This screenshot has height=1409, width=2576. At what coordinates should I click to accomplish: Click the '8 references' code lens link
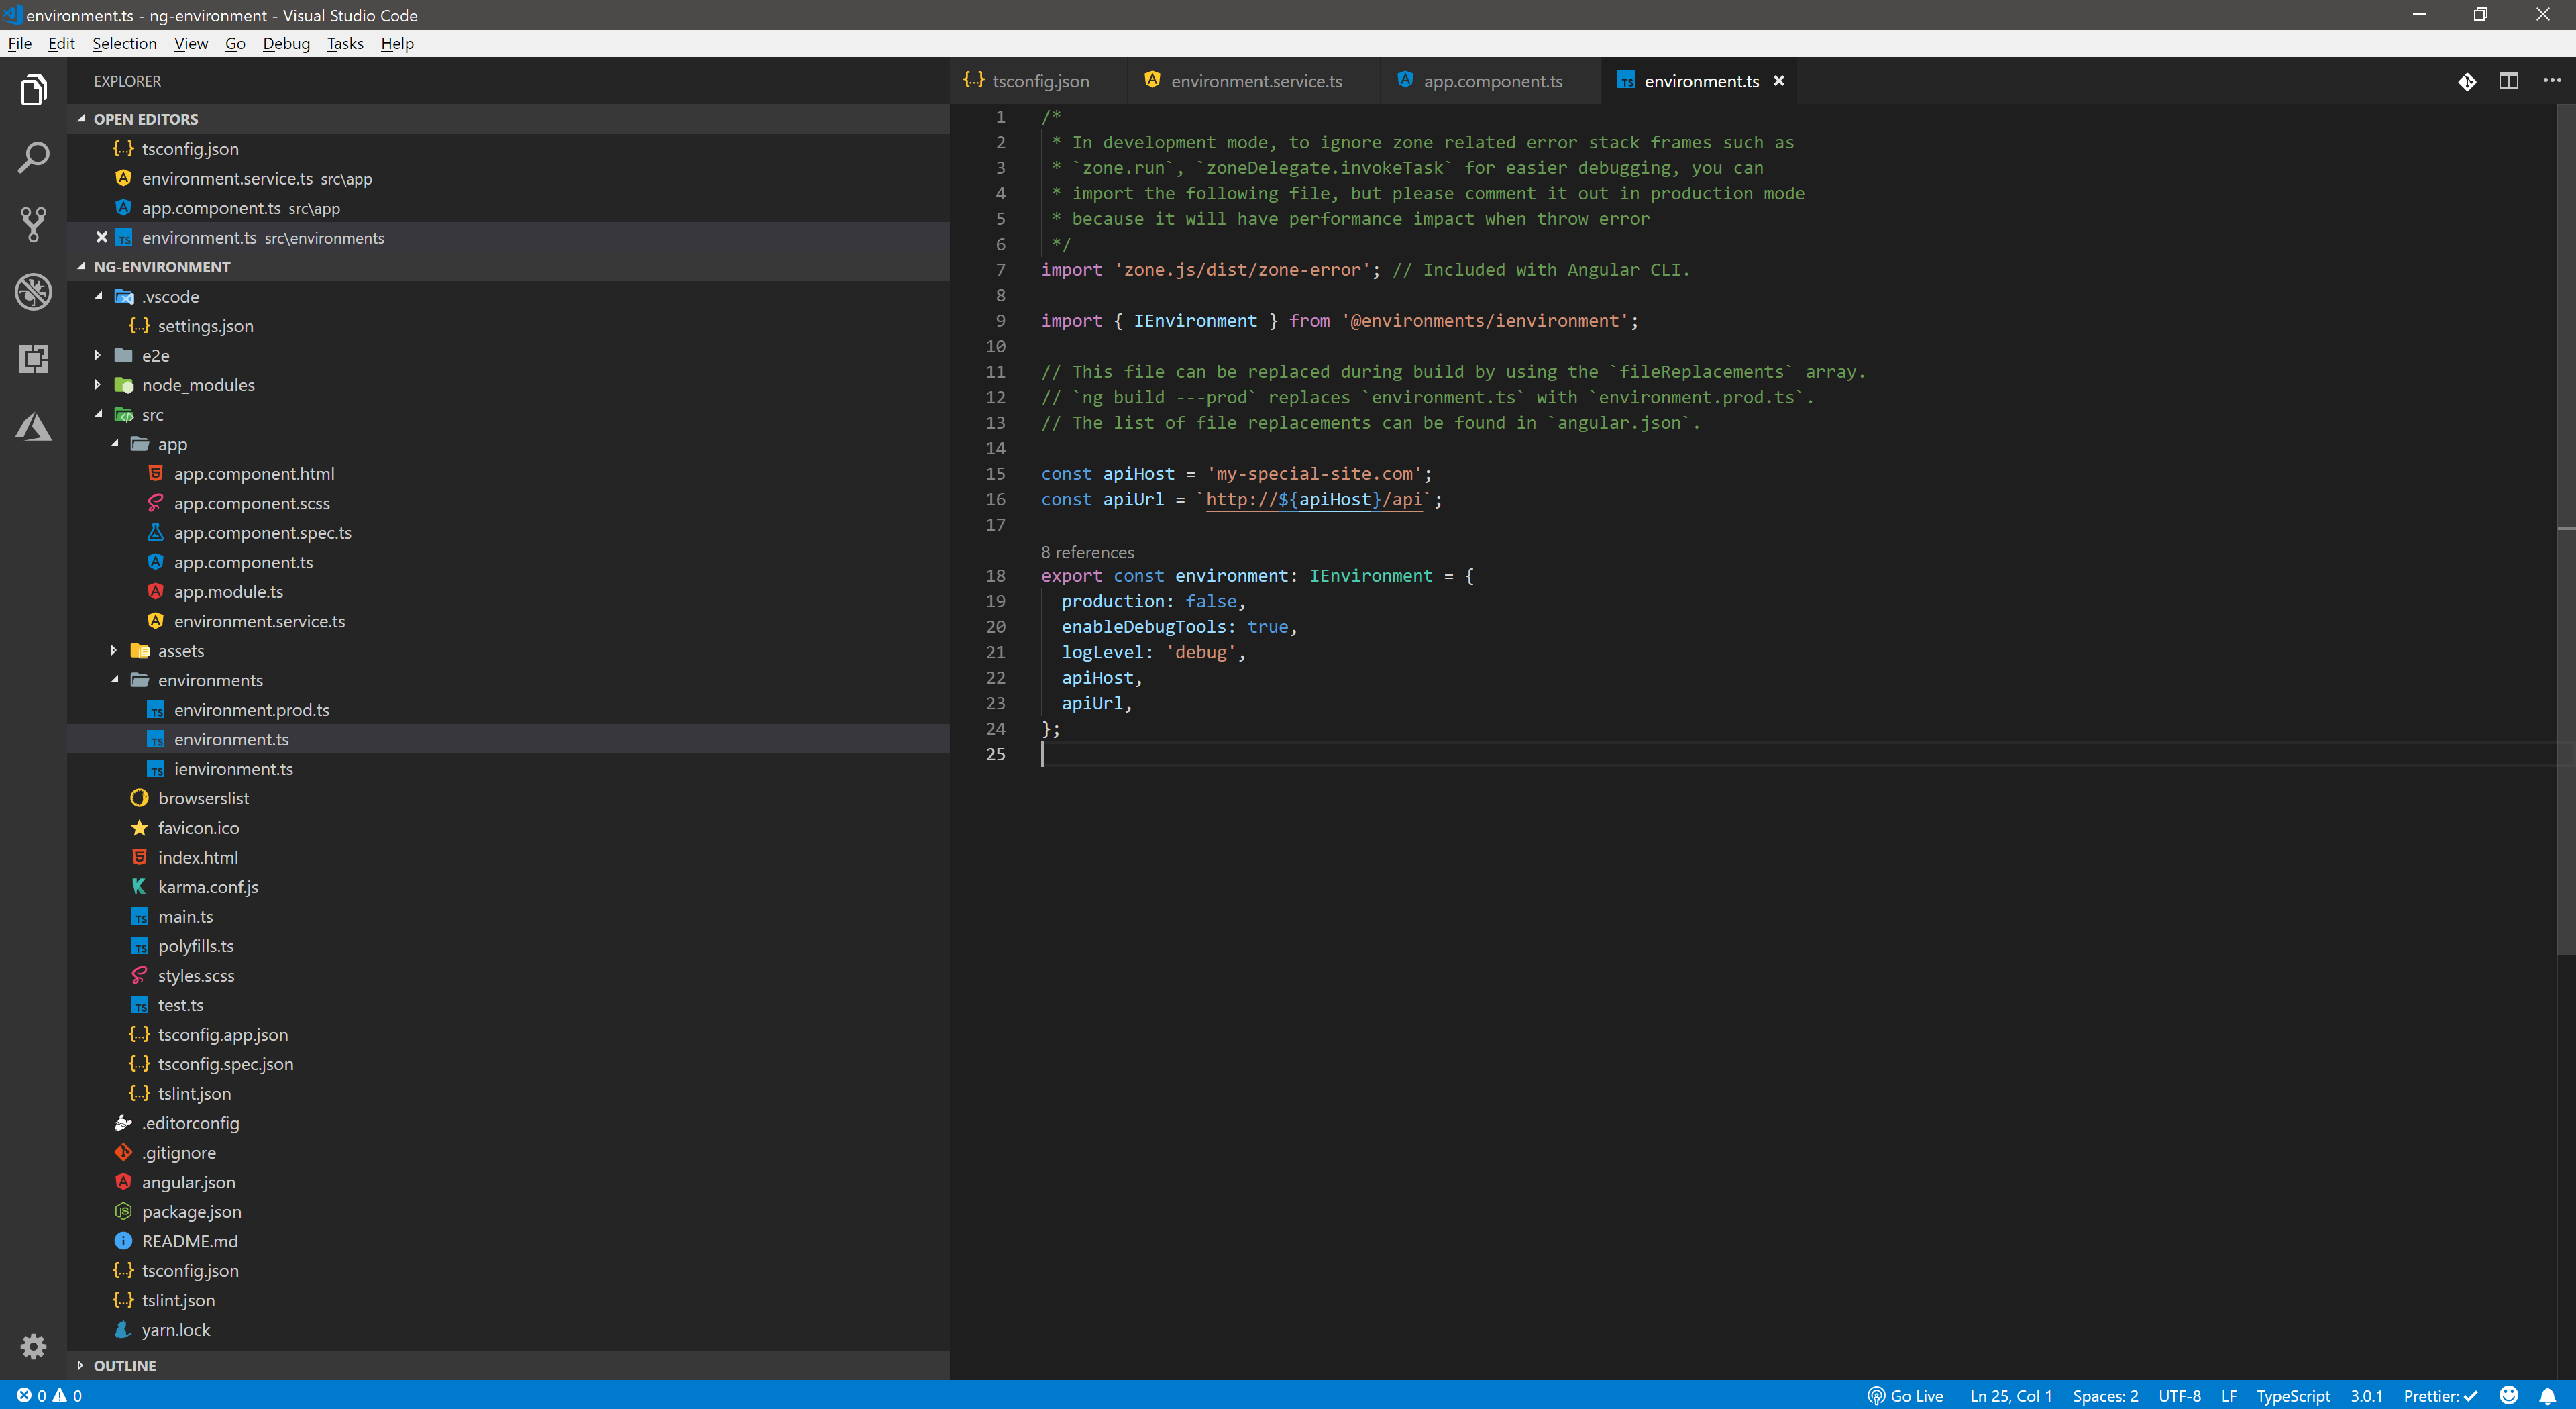(x=1087, y=552)
